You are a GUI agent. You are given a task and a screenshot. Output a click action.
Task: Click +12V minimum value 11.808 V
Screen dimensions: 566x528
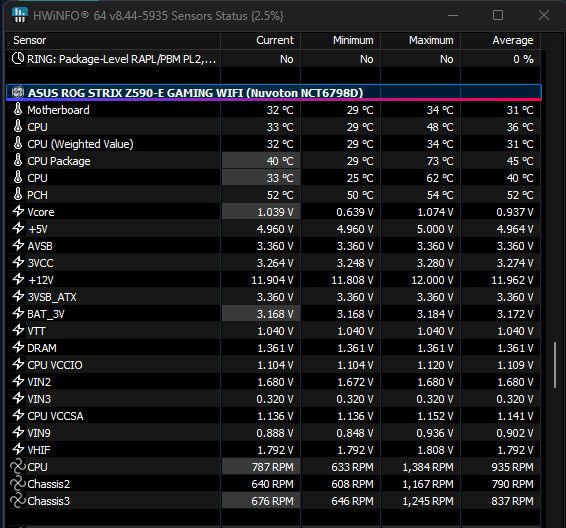click(352, 280)
